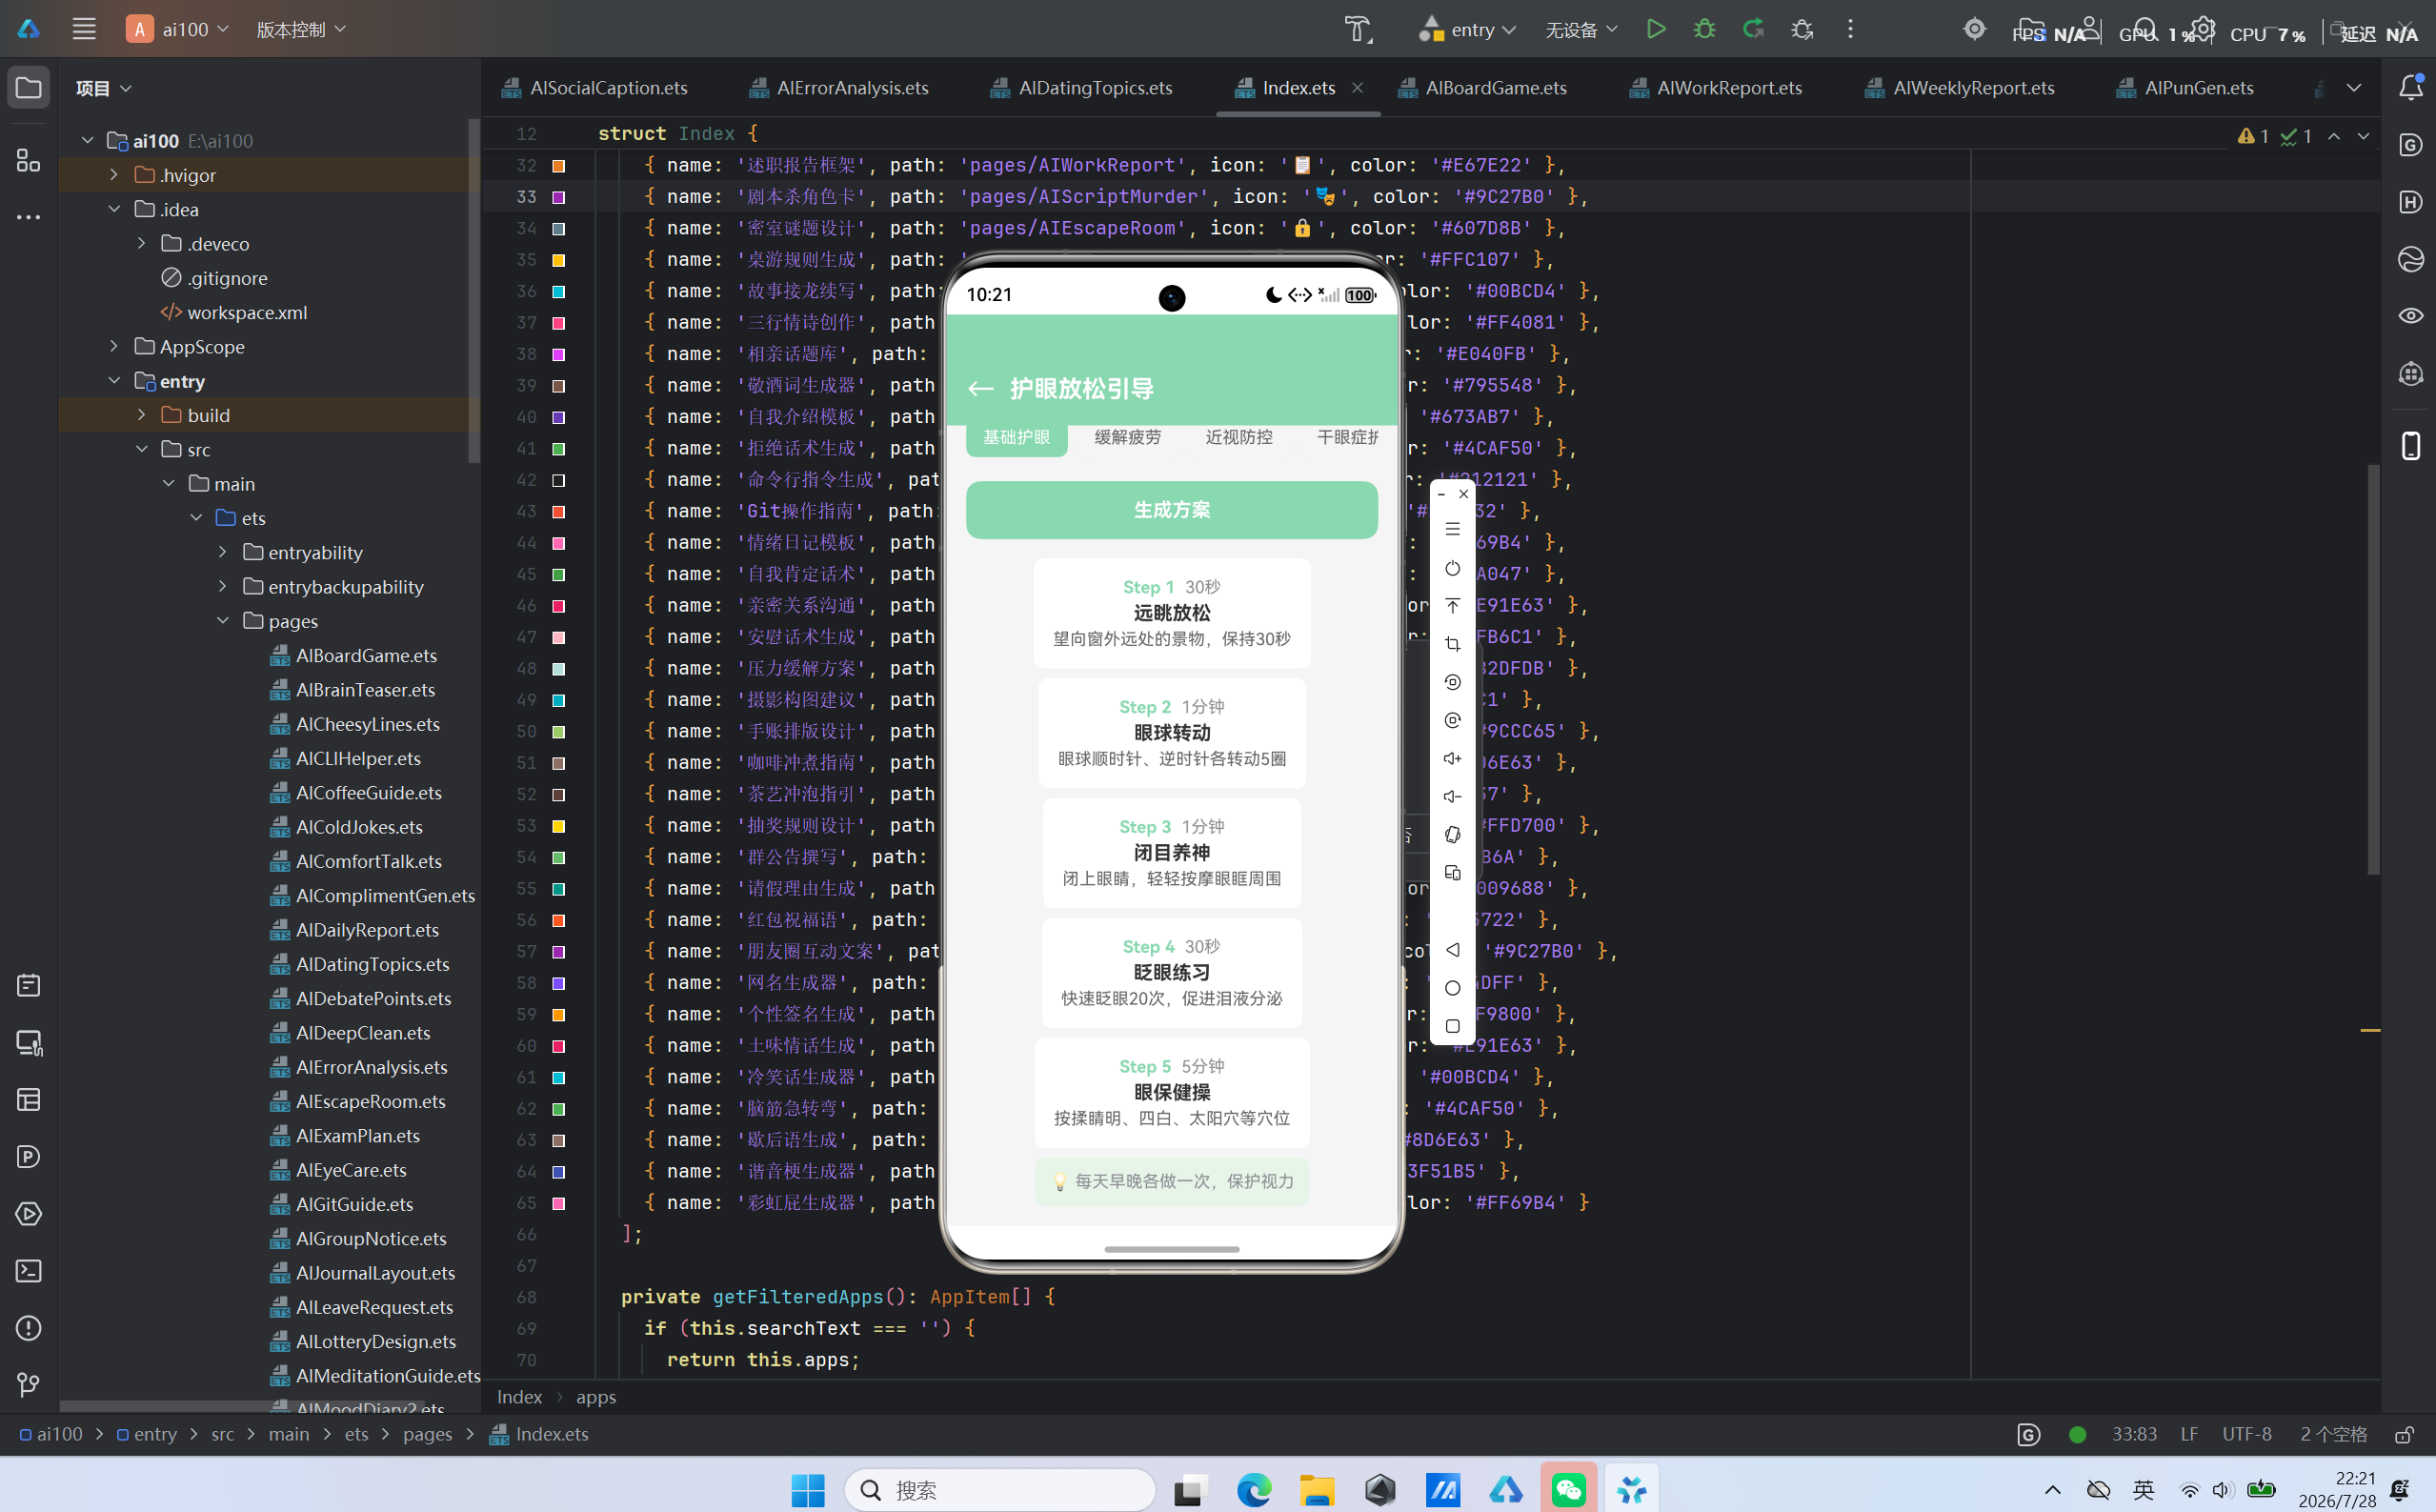Screen dimensions: 2436x1512
Task: Open the Terminal panel icon in left sidebar
Action: click(x=28, y=1271)
